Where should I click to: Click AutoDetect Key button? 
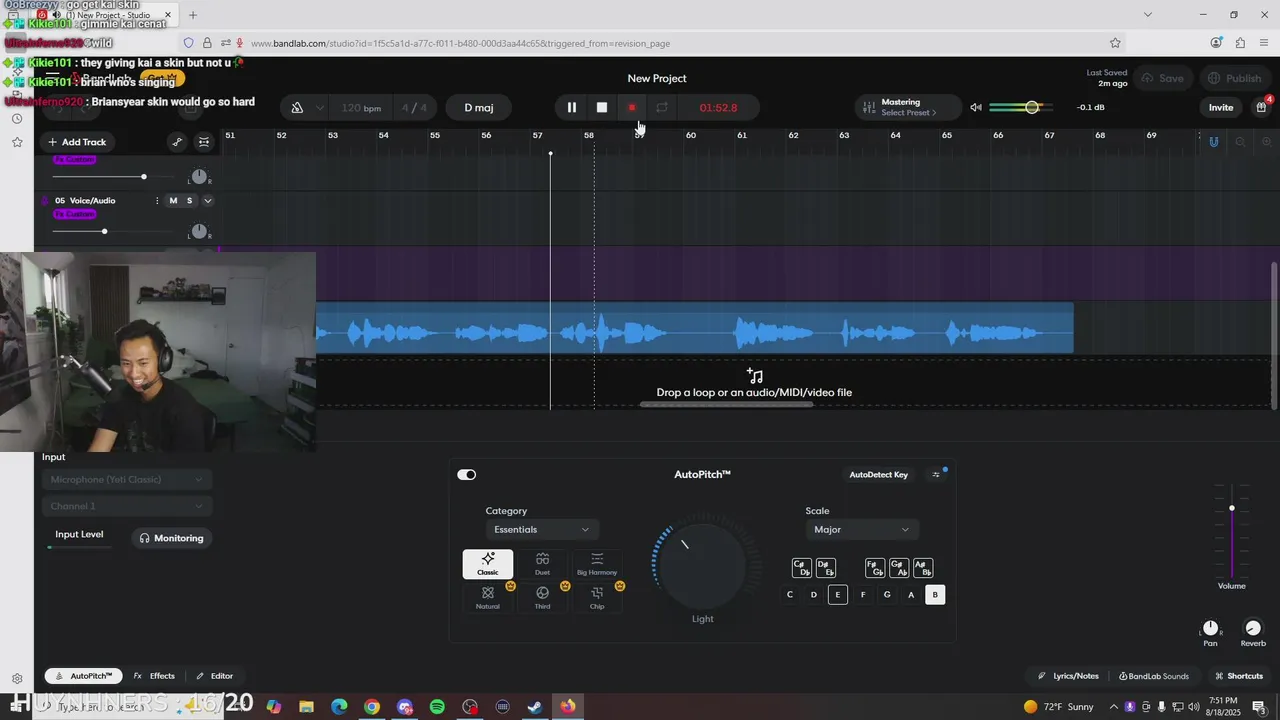pos(878,475)
